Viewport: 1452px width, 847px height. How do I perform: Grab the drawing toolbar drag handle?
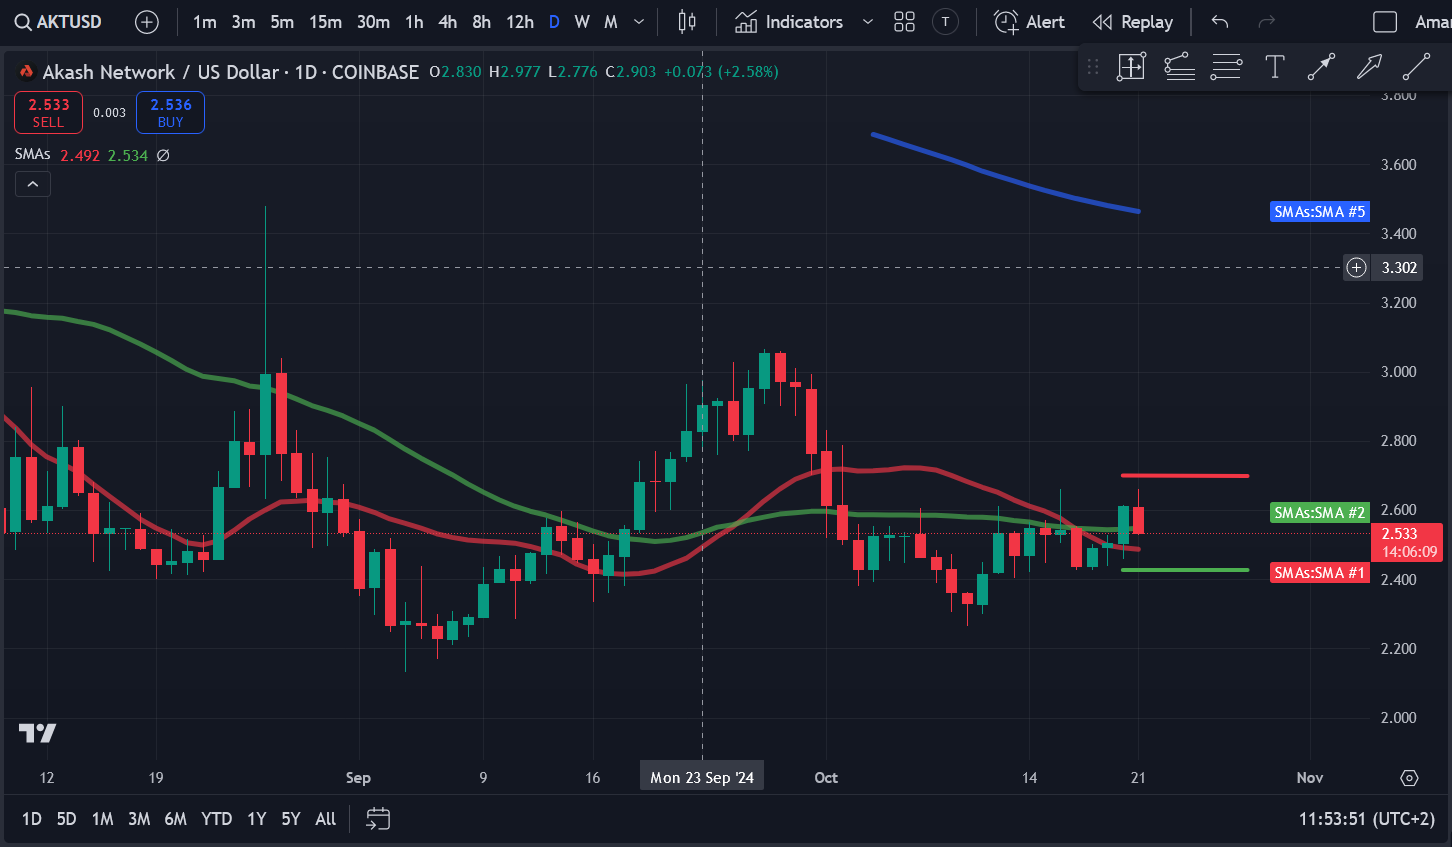point(1093,67)
